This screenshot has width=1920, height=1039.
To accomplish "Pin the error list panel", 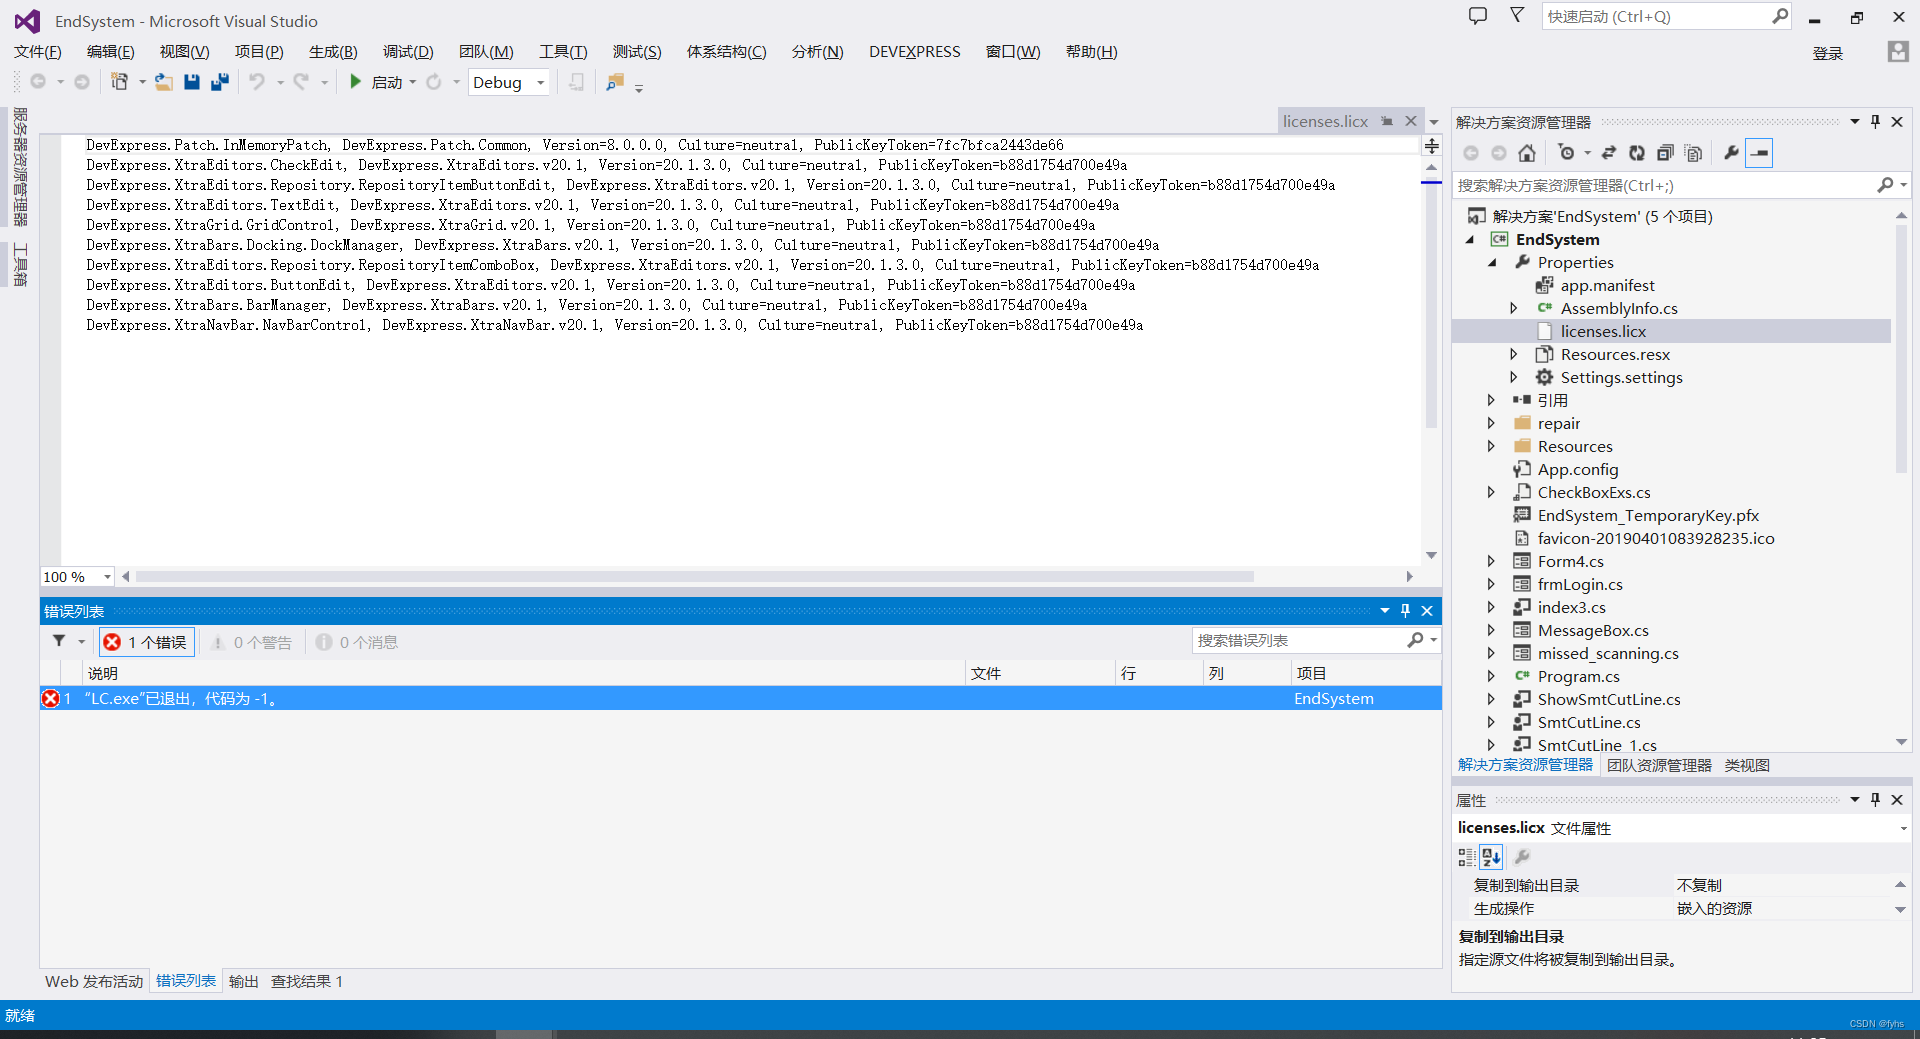I will coord(1405,610).
